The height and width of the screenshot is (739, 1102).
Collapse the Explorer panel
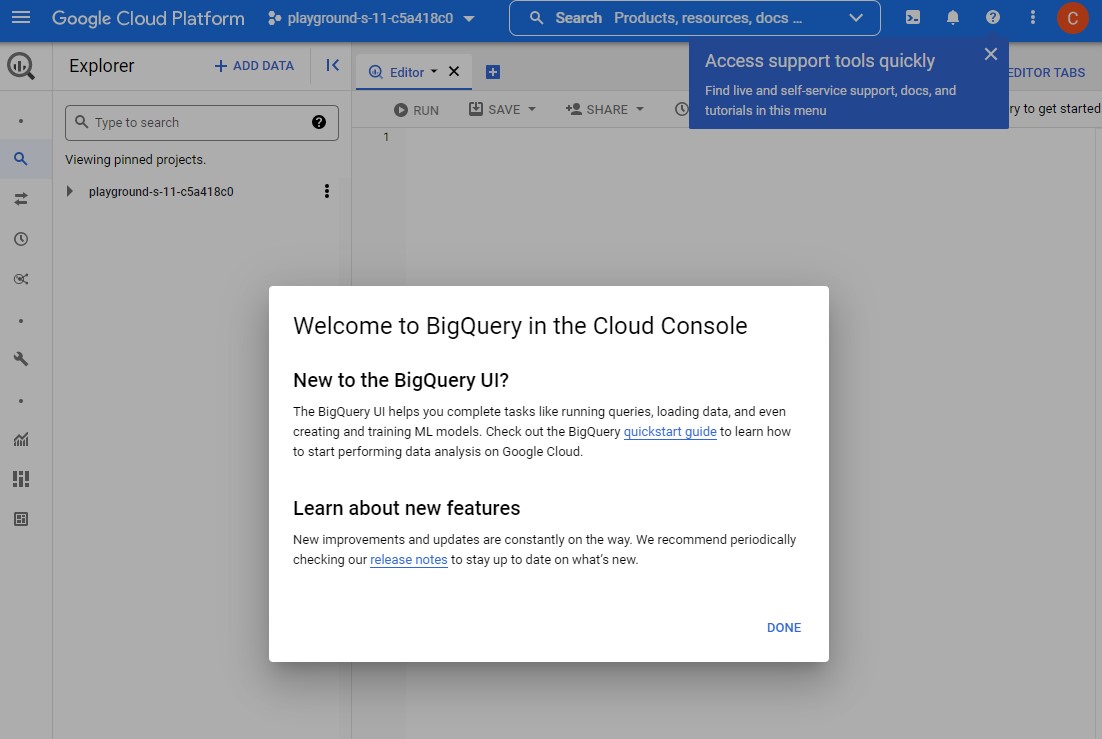(332, 65)
